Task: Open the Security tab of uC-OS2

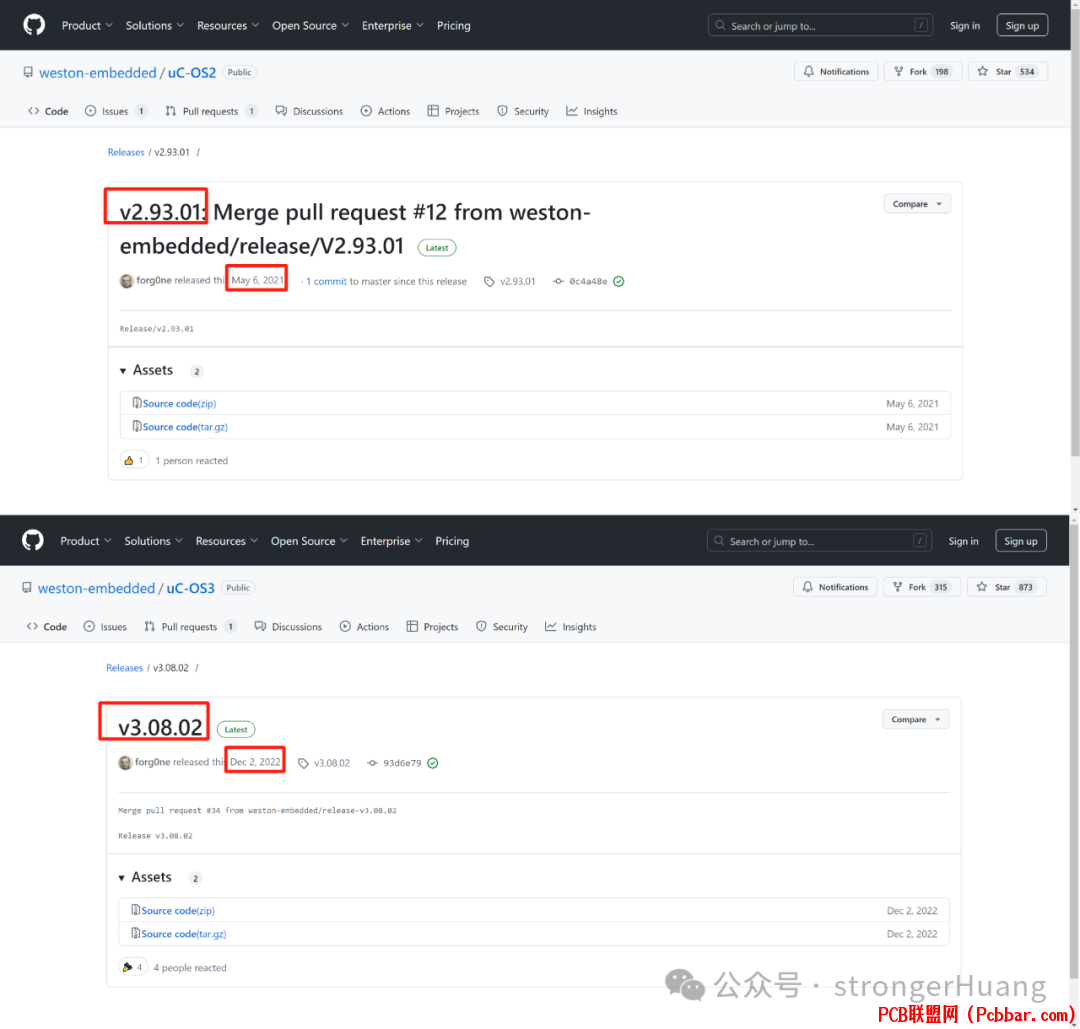Action: [x=523, y=111]
